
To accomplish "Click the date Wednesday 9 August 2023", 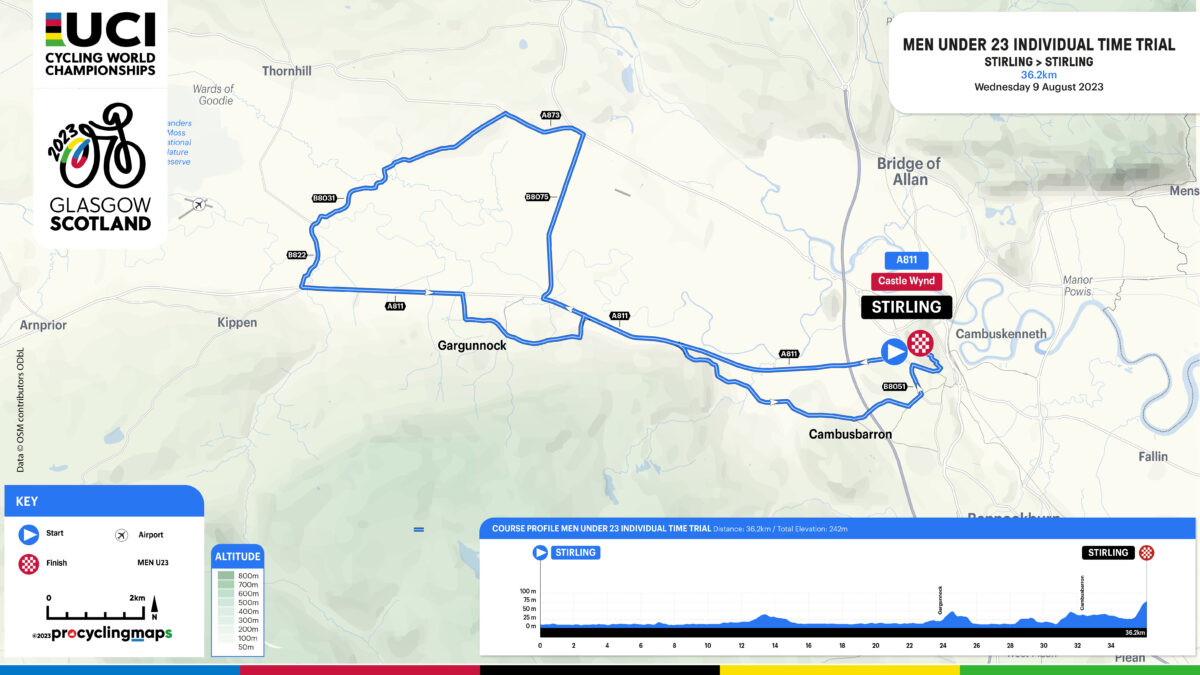I will pyautogui.click(x=1040, y=87).
